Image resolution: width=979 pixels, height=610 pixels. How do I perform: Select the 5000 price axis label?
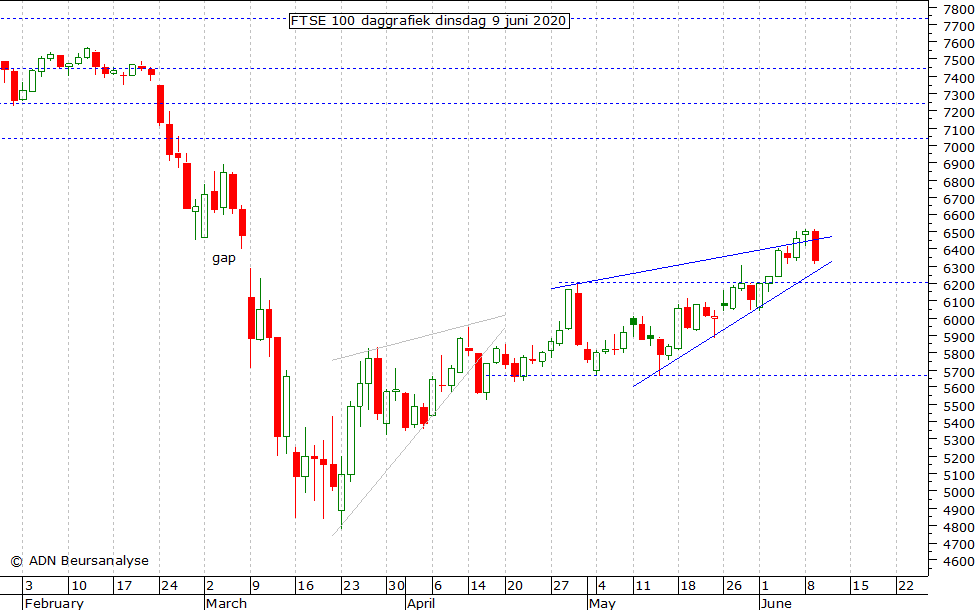point(958,492)
